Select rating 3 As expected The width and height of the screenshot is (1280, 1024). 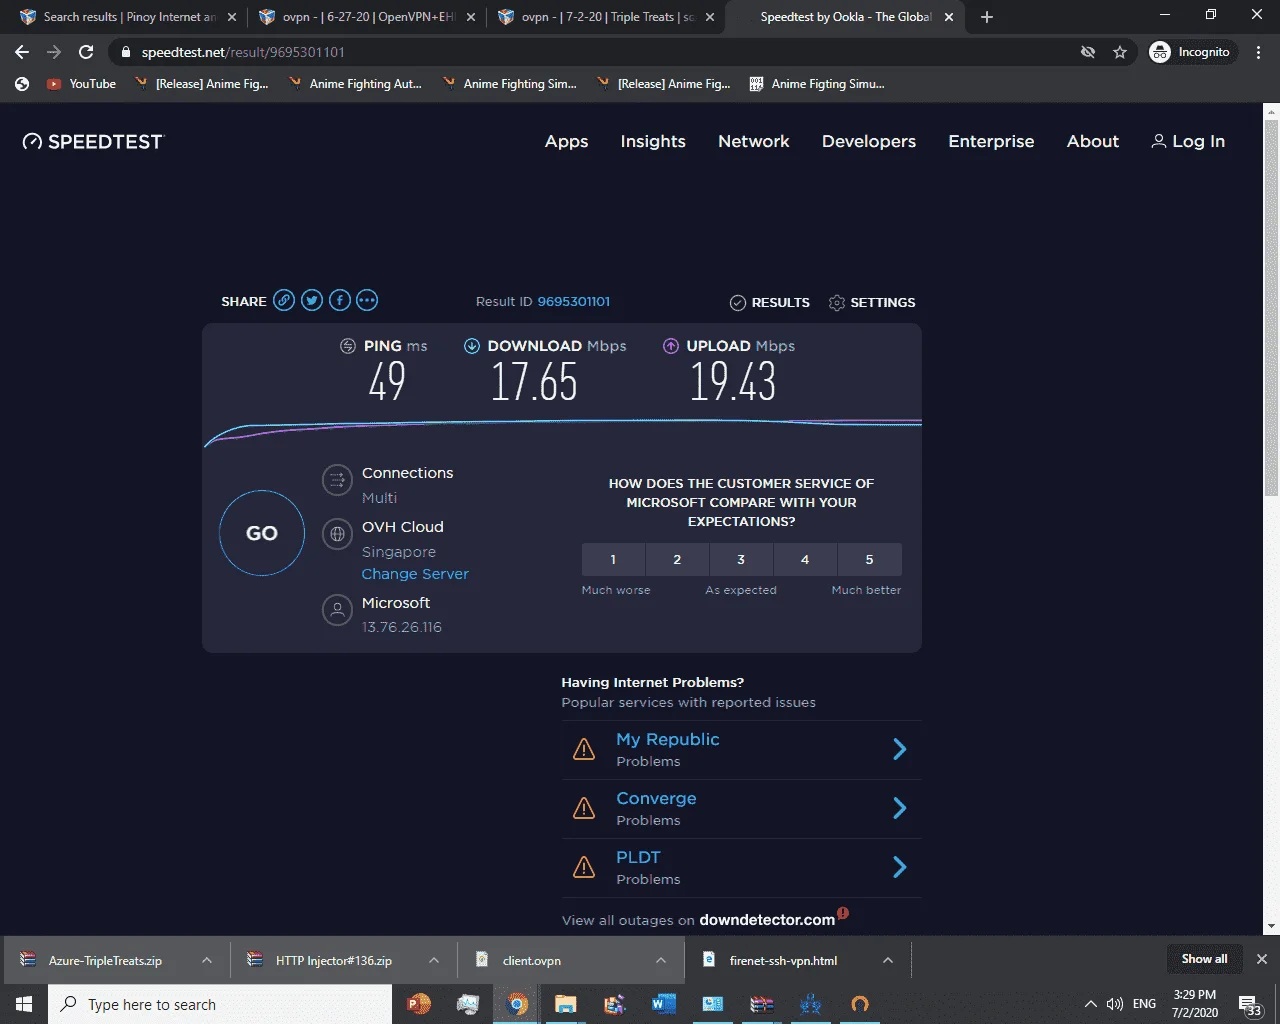tap(741, 559)
